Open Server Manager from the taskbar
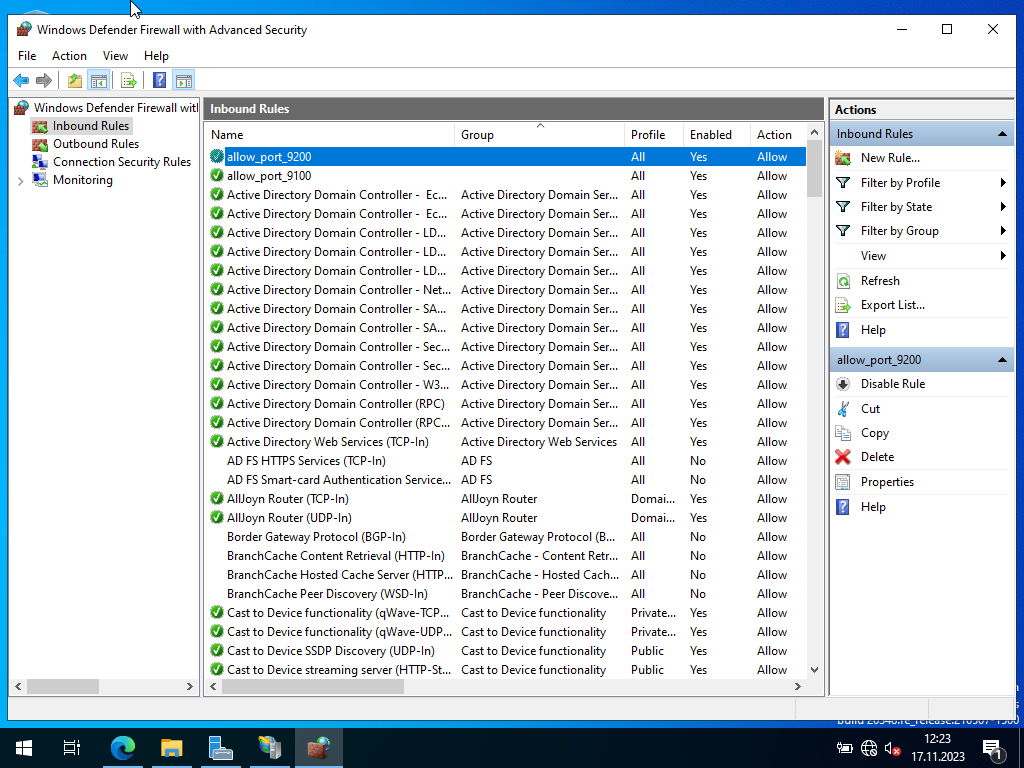Viewport: 1024px width, 768px height. tap(220, 748)
